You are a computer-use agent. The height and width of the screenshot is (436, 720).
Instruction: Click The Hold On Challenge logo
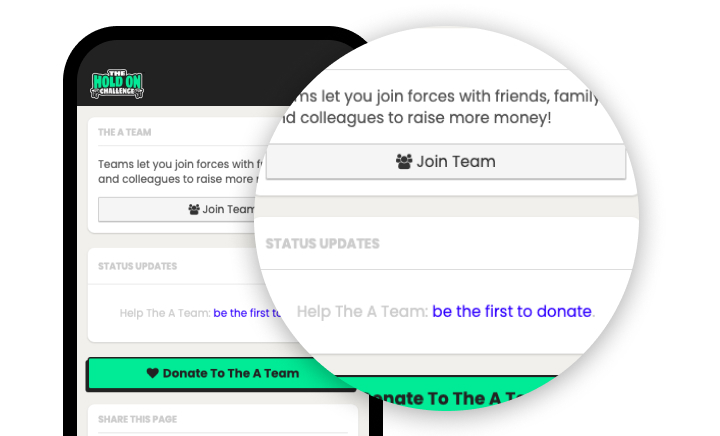pyautogui.click(x=117, y=84)
